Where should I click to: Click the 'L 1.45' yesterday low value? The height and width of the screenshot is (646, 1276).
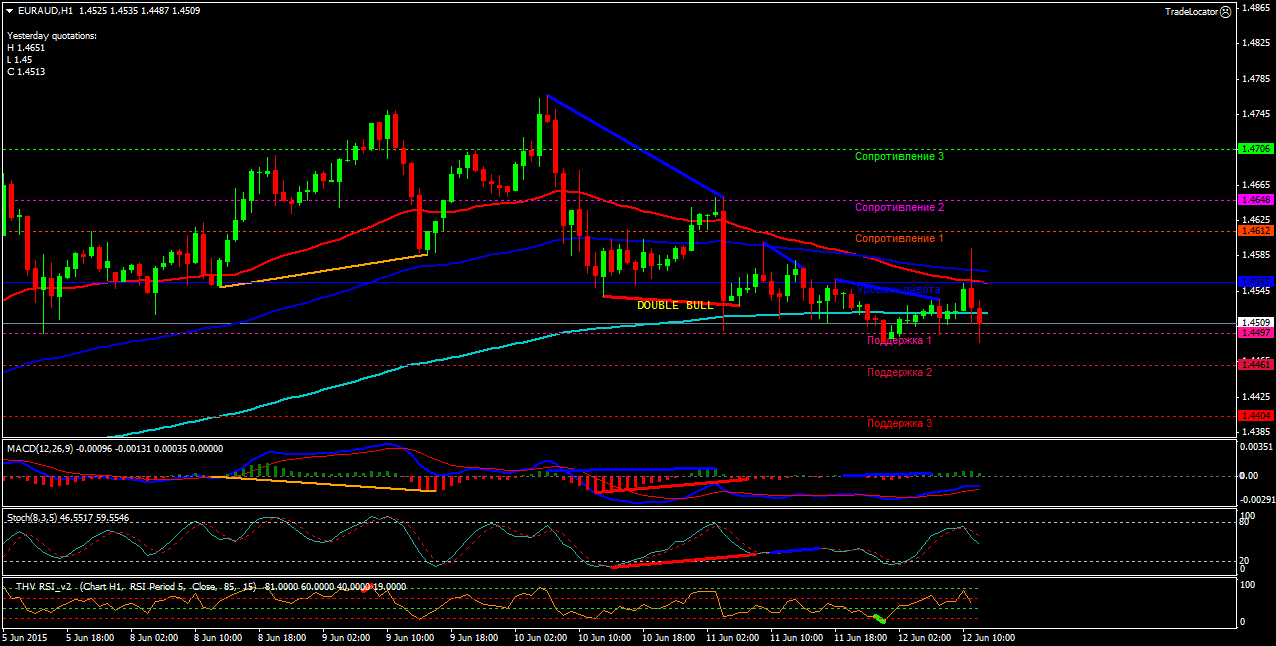click(20, 60)
